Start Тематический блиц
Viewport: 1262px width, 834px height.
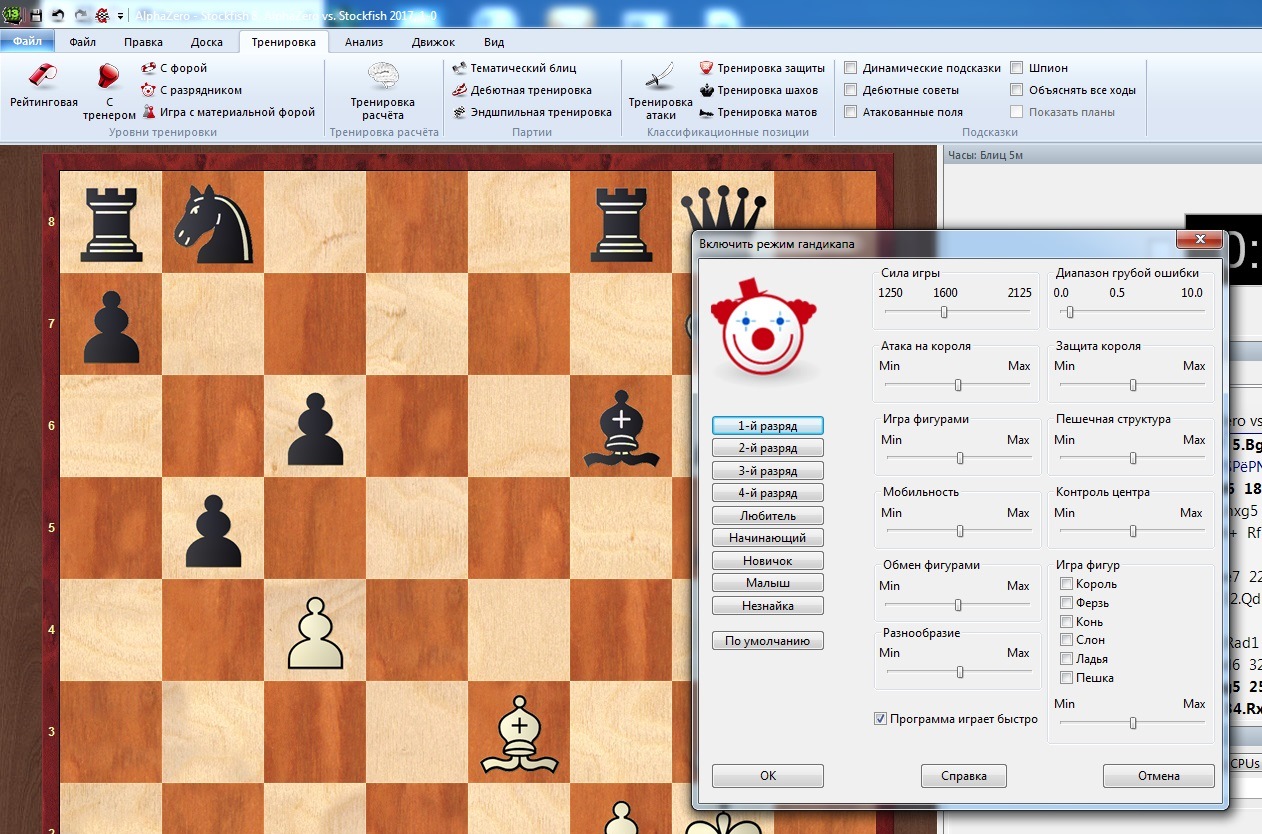pos(513,68)
